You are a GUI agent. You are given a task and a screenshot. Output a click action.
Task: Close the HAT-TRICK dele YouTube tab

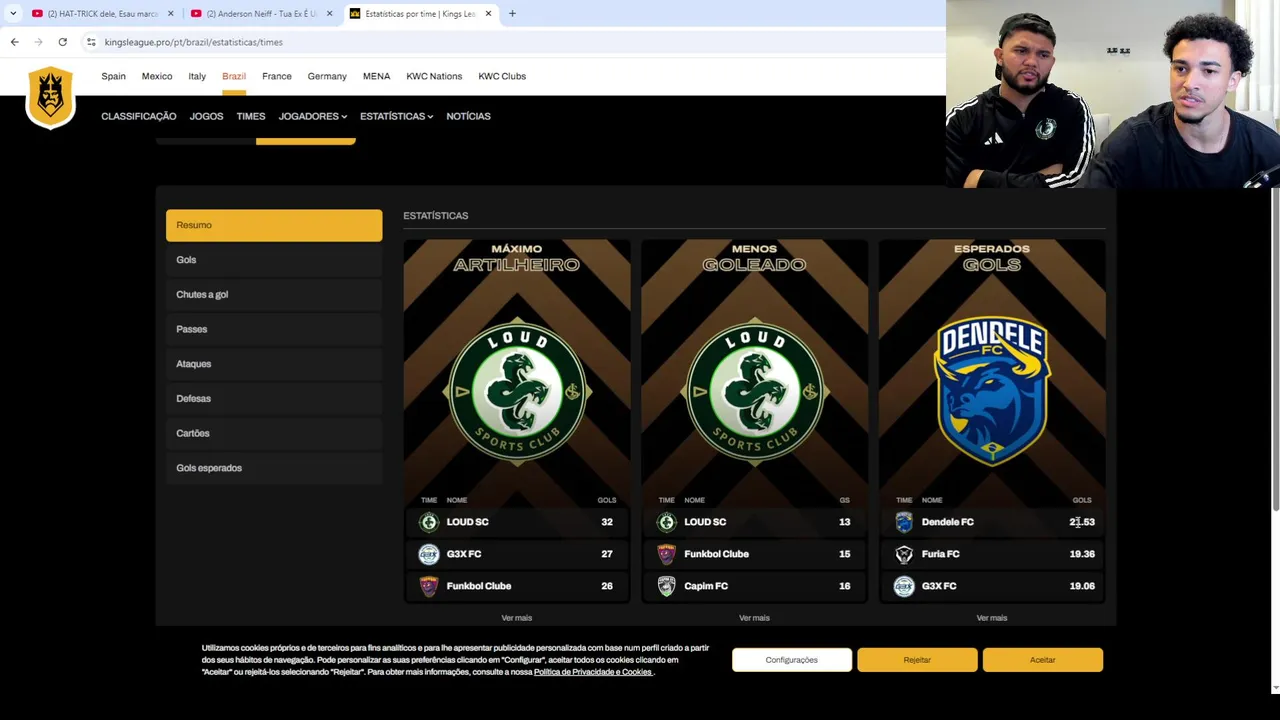click(x=171, y=14)
